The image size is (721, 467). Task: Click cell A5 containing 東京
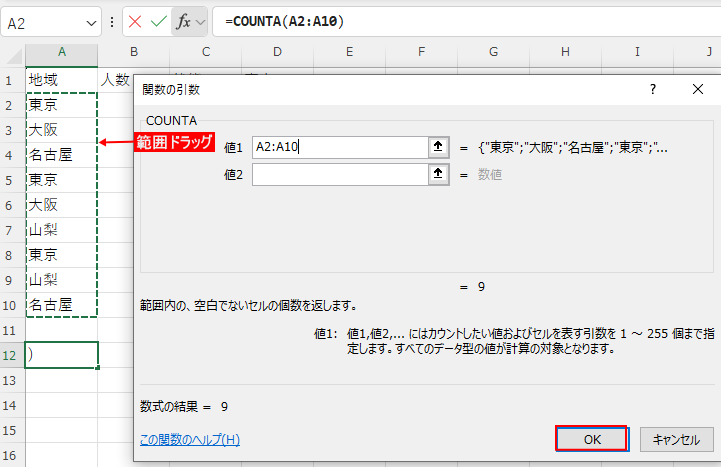62,180
